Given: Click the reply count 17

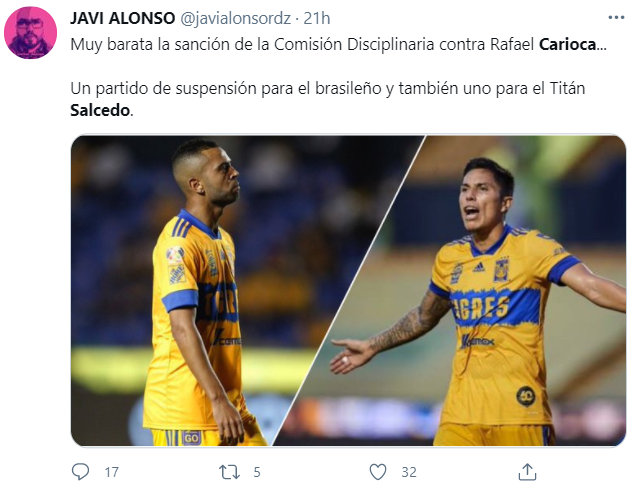Looking at the screenshot, I should [x=111, y=472].
